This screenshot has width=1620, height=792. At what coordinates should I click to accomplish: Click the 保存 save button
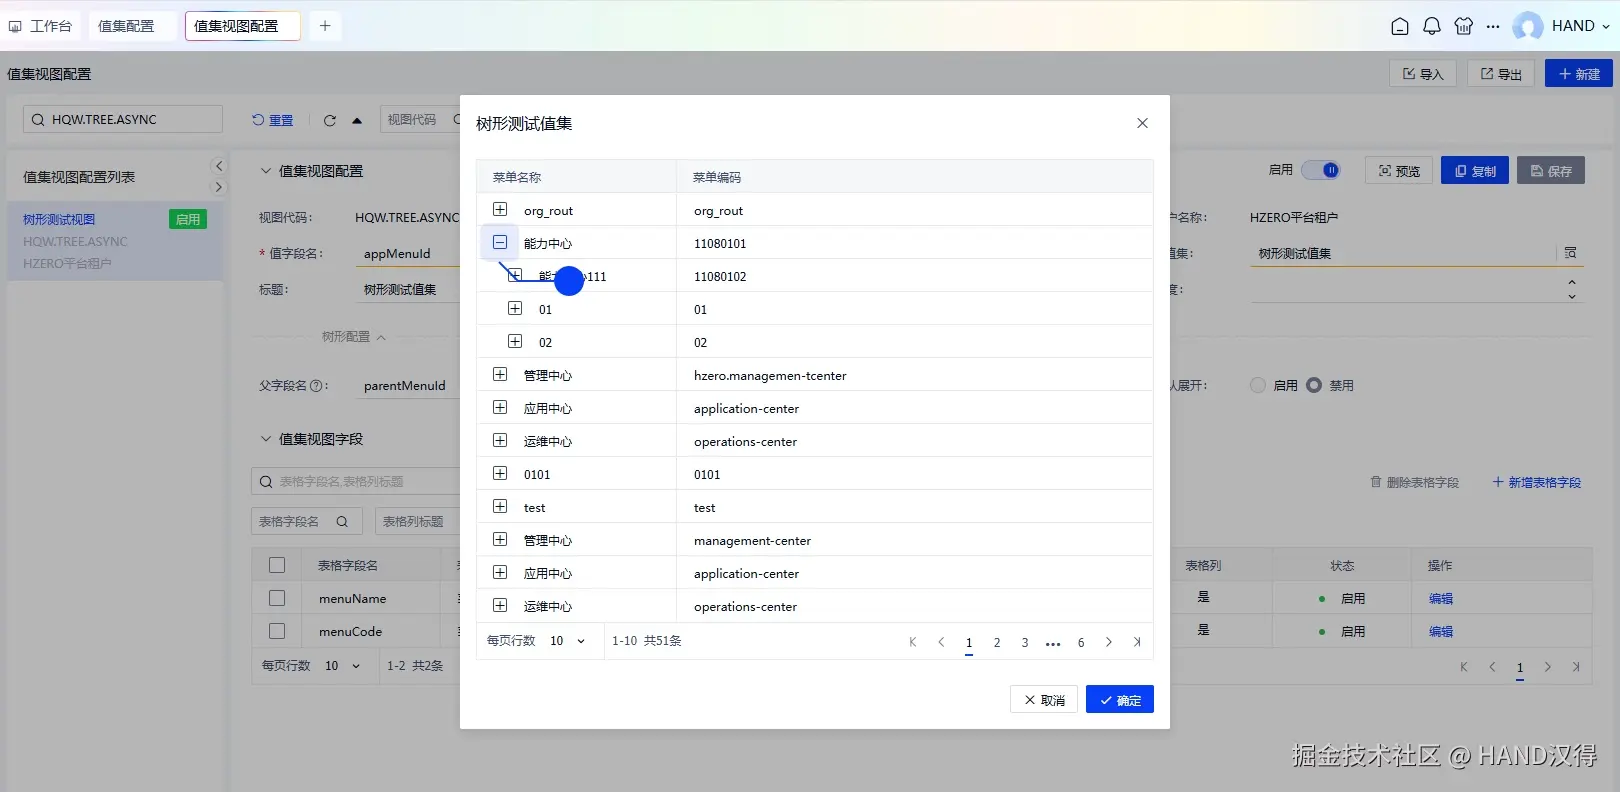[1551, 171]
